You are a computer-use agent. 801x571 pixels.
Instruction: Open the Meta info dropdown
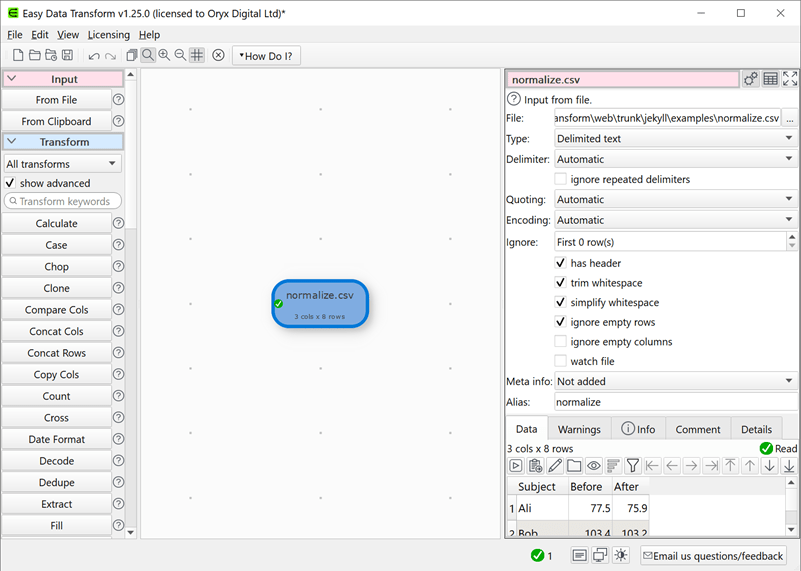pos(675,382)
